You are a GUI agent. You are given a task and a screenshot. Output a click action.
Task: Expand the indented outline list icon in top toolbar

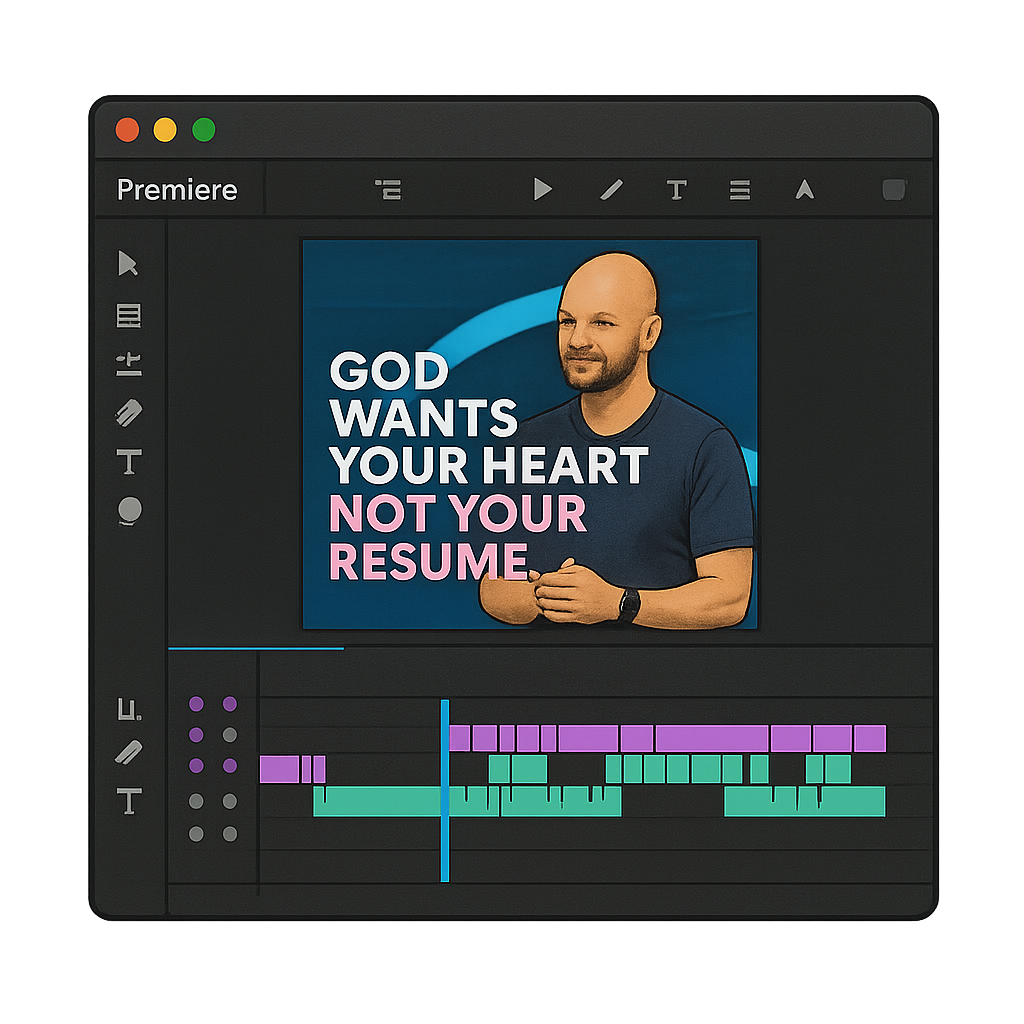(x=388, y=190)
